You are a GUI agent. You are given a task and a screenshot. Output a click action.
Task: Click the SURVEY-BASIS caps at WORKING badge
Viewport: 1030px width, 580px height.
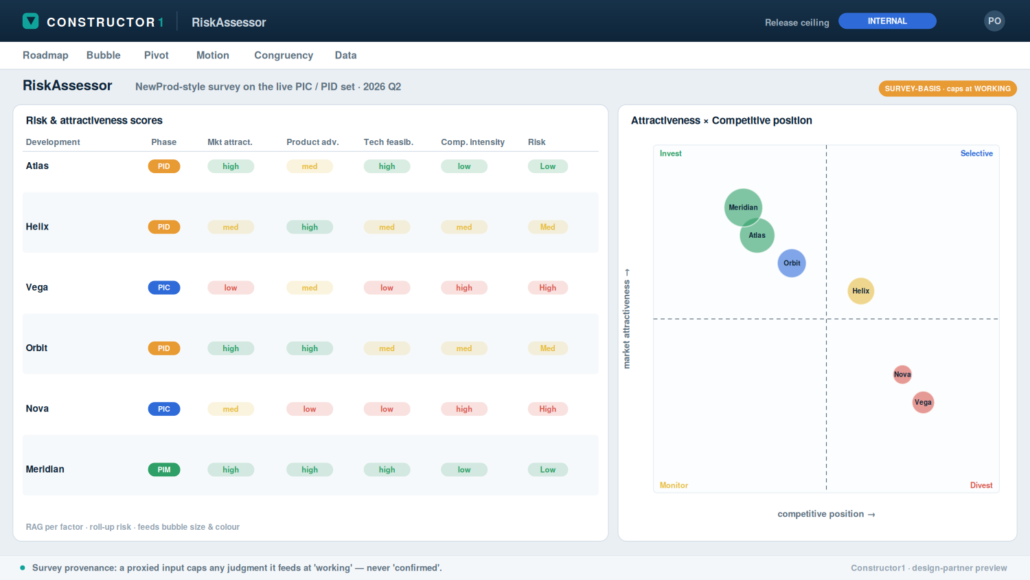(x=947, y=89)
